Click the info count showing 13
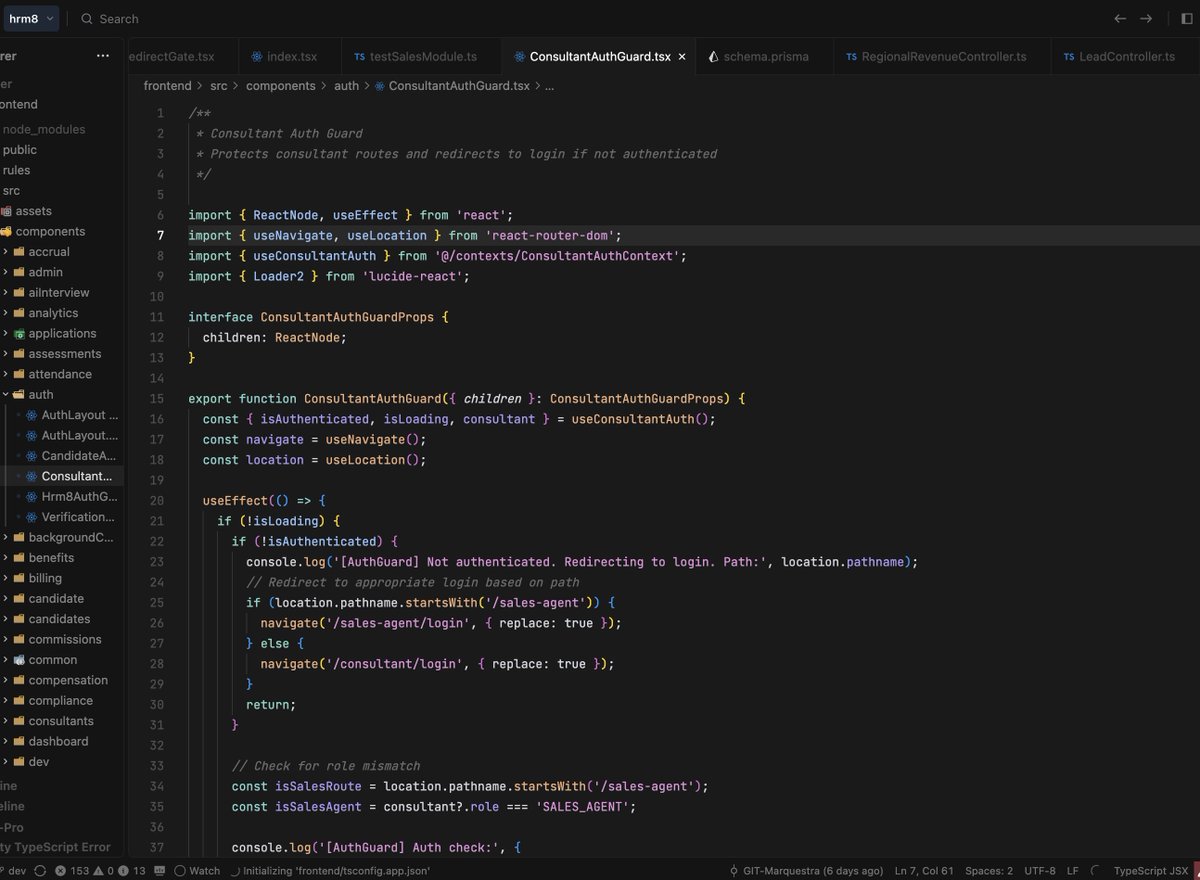The width and height of the screenshot is (1200, 880). 131,870
